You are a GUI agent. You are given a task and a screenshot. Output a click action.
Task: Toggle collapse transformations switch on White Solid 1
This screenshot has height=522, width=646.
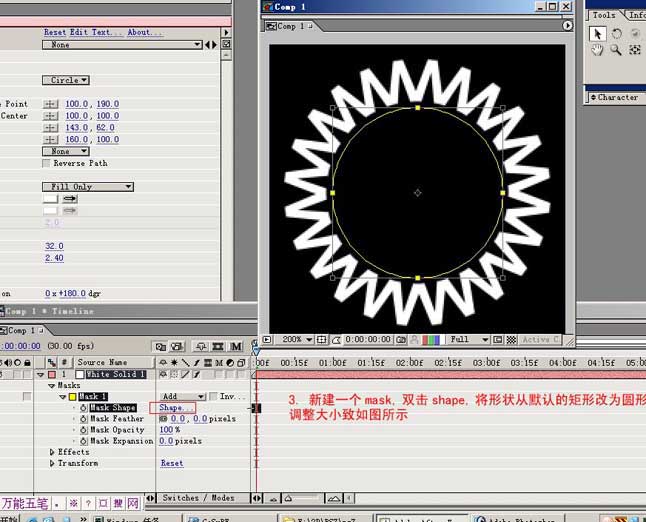click(174, 375)
